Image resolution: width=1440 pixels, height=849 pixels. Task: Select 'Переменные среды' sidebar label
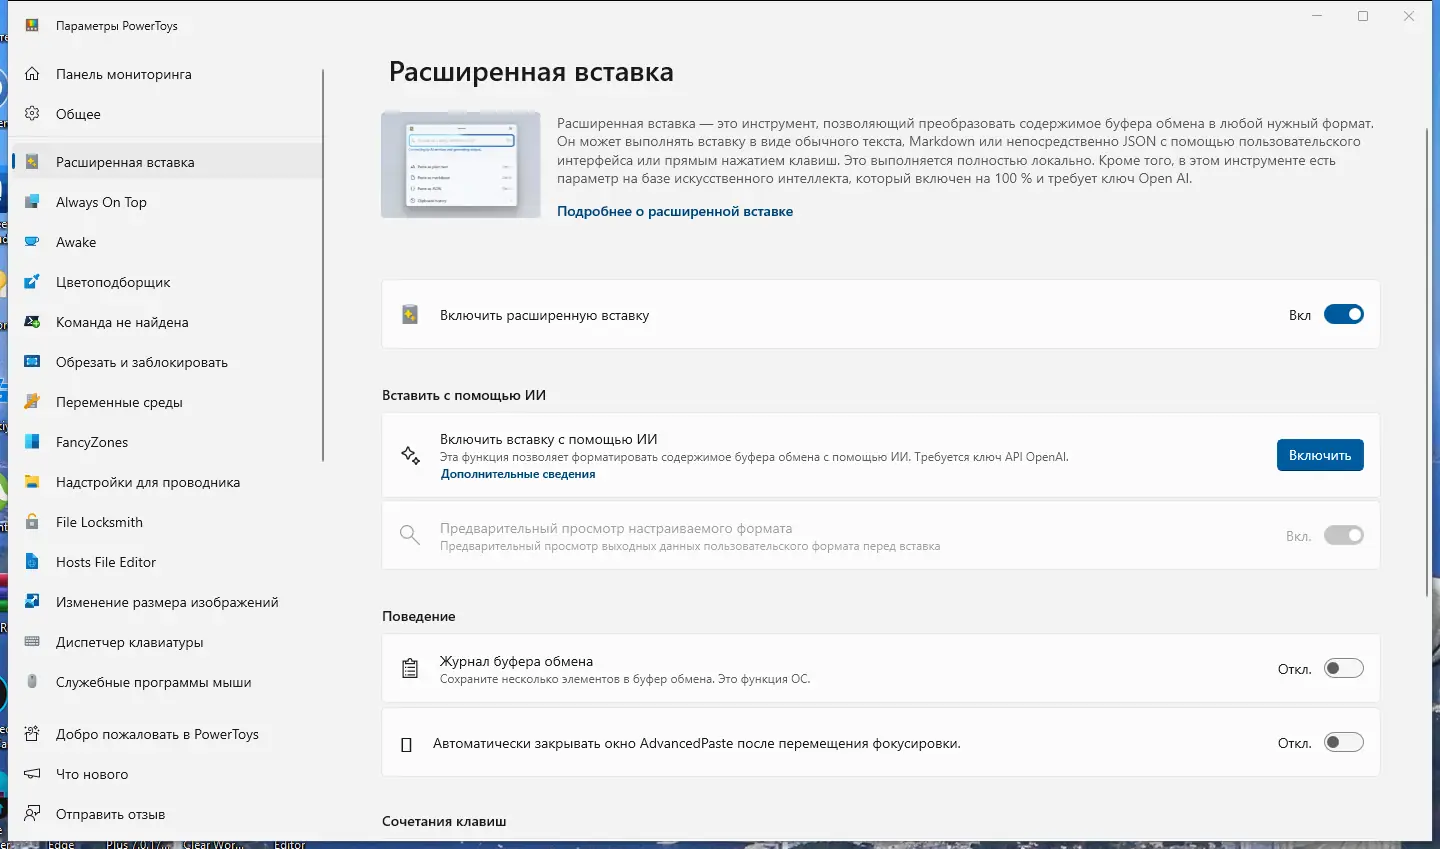(x=119, y=403)
